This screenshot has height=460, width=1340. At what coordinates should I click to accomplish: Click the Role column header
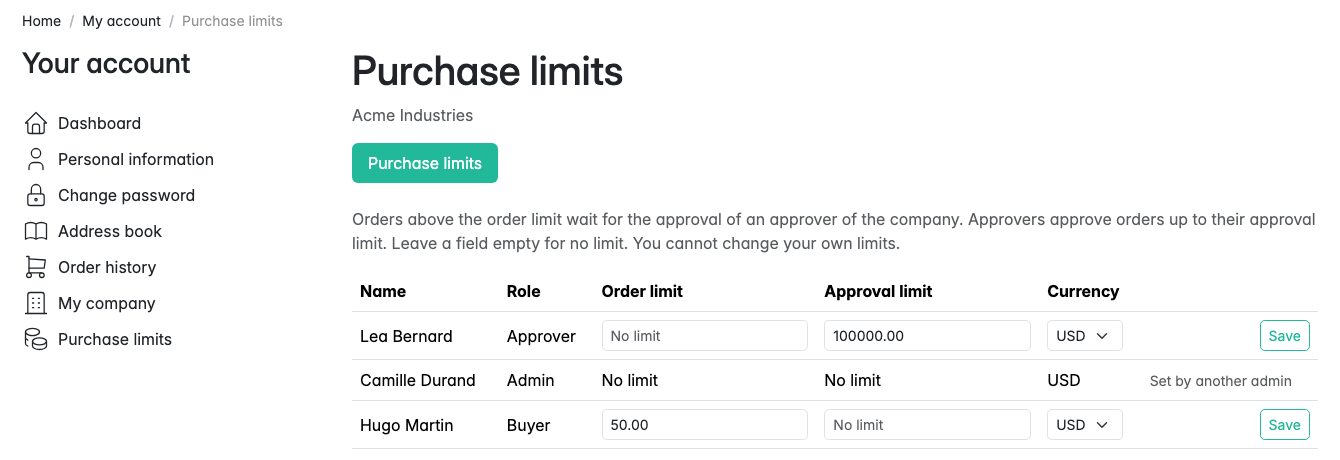(x=523, y=292)
